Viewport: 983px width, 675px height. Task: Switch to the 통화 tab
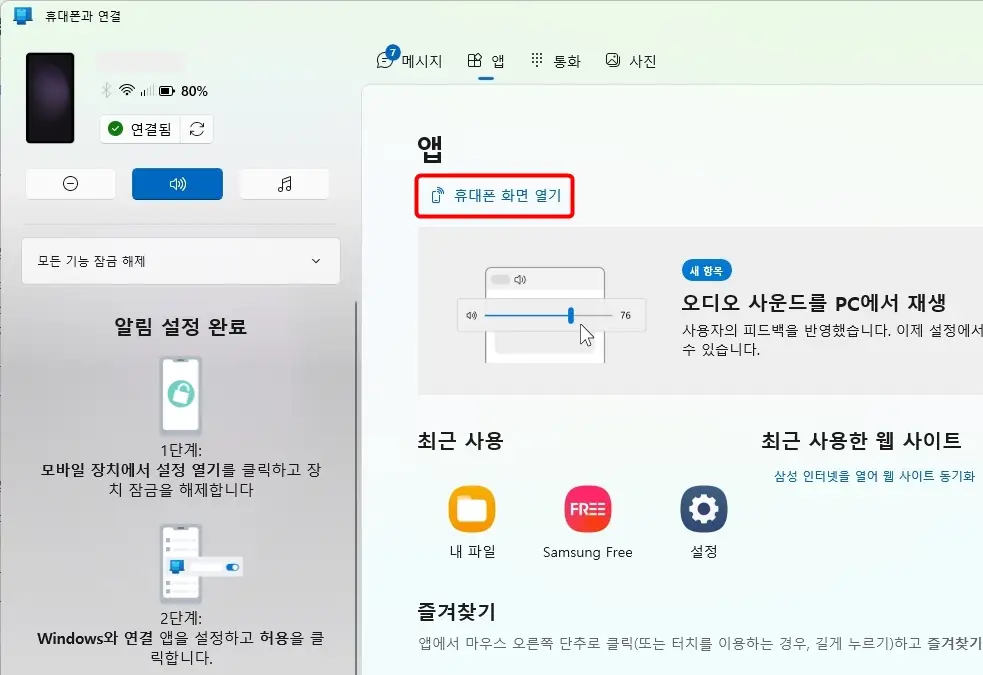[556, 60]
